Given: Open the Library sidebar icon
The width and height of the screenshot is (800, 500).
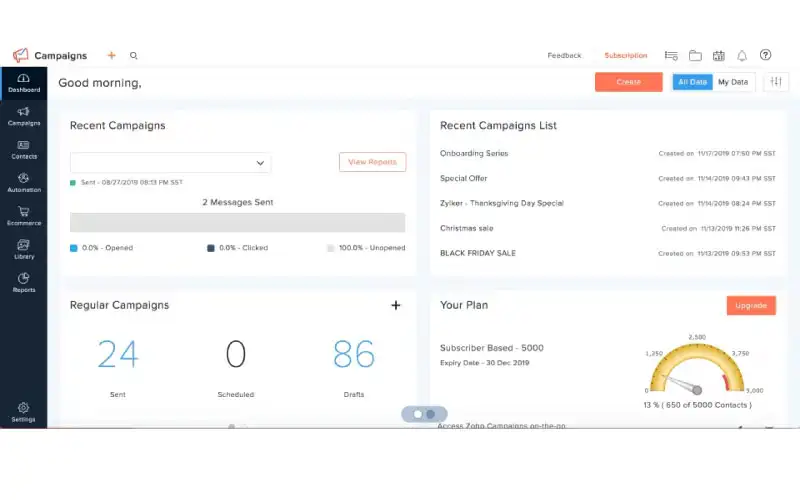Looking at the screenshot, I should tap(23, 249).
